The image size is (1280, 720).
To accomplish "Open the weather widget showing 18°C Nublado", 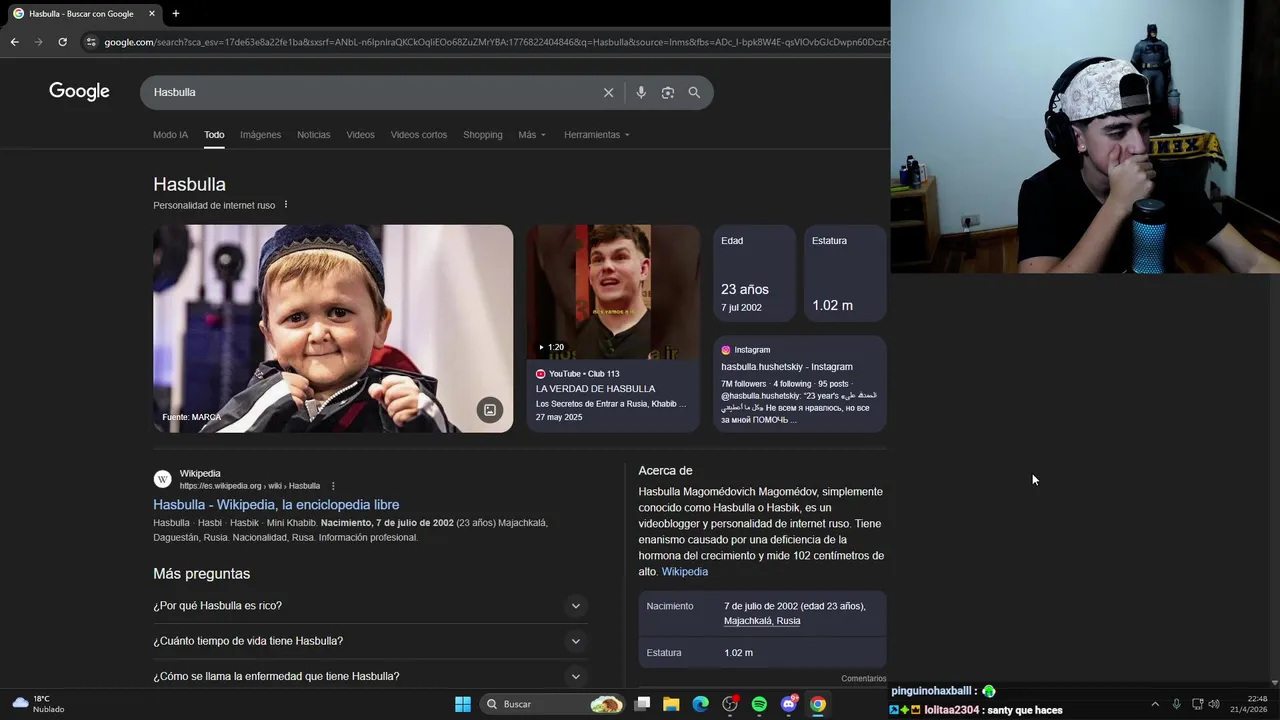I will 38,704.
